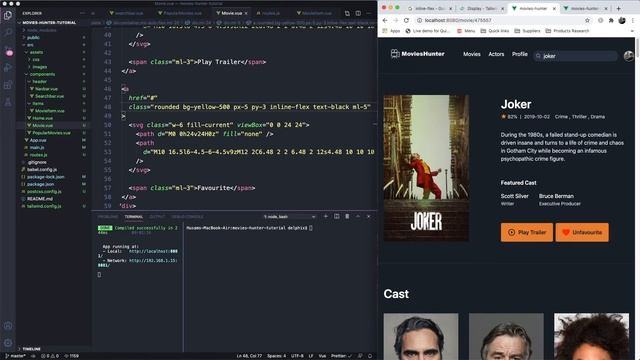
Task: Click the Joker movie poster
Action: pos(426,168)
